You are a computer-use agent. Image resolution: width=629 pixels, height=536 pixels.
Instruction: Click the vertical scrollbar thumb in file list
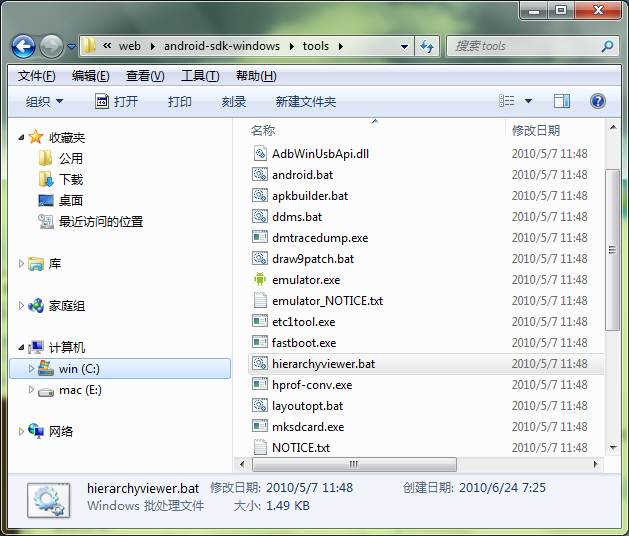pos(612,250)
